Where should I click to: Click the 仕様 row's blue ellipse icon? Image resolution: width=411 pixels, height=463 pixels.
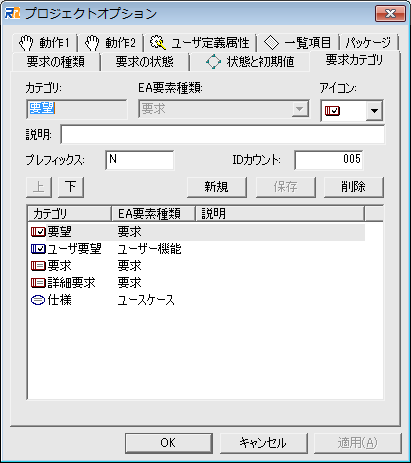click(38, 300)
